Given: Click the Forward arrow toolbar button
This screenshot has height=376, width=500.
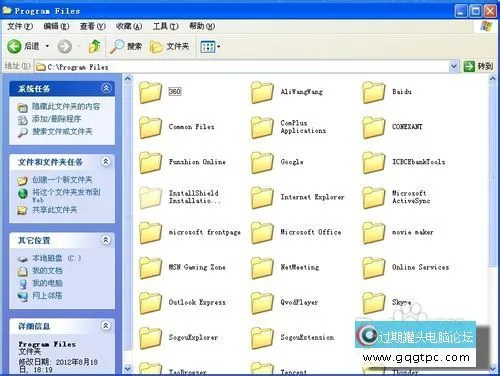Looking at the screenshot, I should (64, 46).
